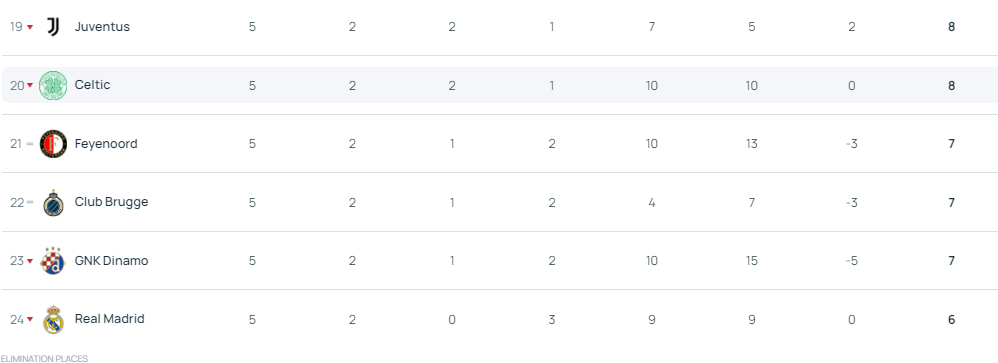Click the Real Madrid crest
998x363 pixels.
tap(53, 319)
